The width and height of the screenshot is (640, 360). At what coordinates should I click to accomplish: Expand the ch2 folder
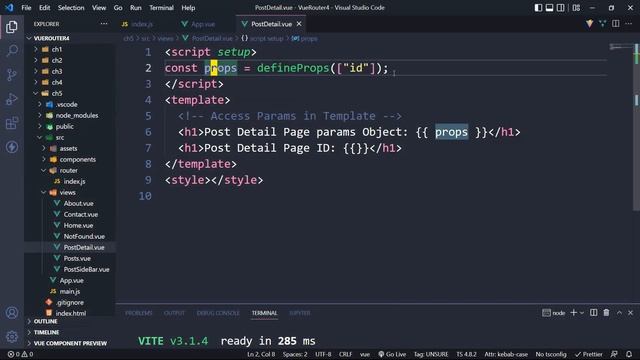57,60
